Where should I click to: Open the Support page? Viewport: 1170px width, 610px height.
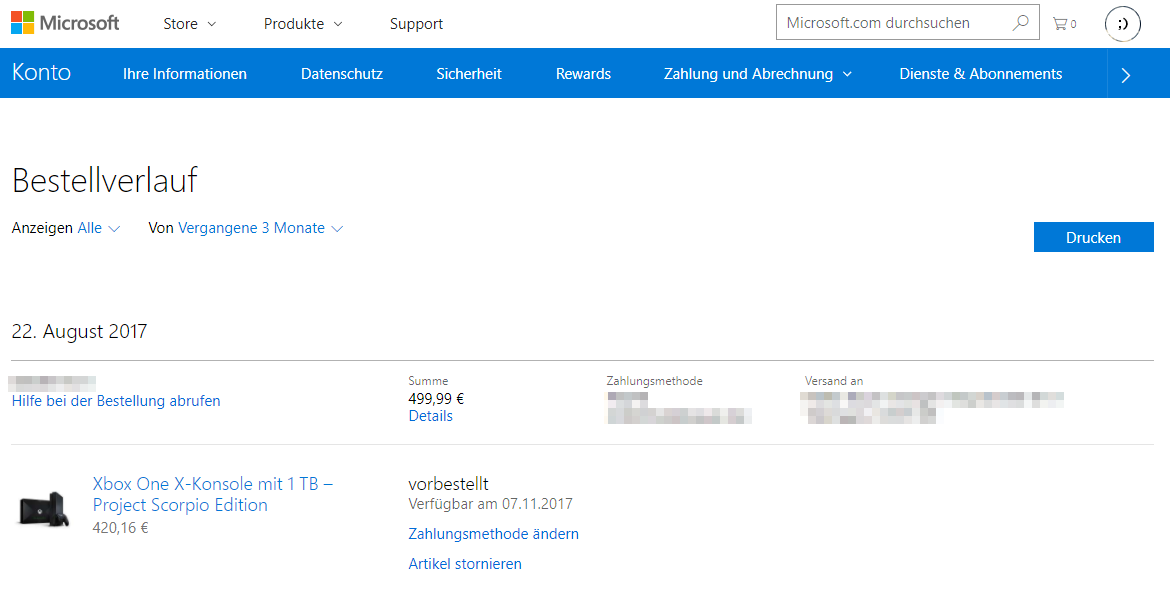(x=416, y=24)
